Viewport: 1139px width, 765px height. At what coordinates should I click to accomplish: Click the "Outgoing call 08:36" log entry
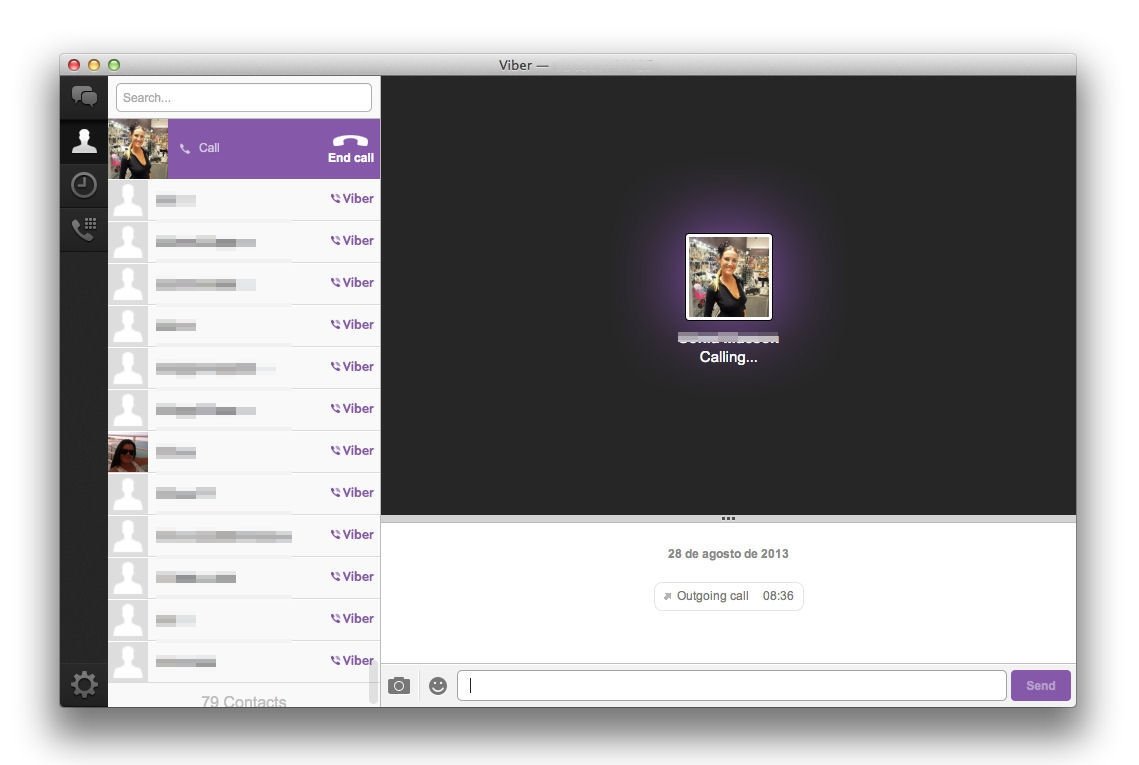point(729,596)
